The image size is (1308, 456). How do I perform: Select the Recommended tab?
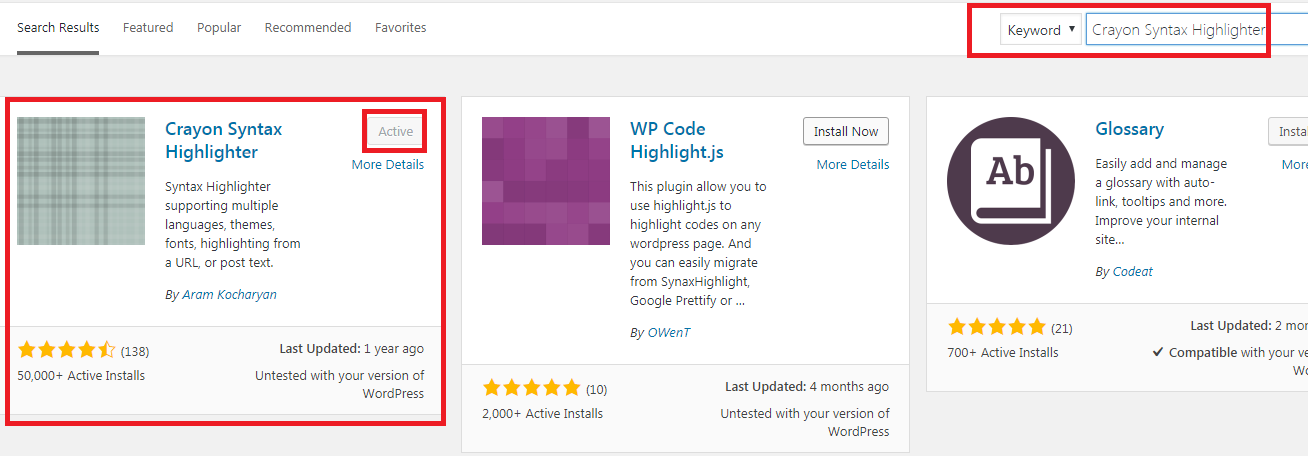(308, 28)
